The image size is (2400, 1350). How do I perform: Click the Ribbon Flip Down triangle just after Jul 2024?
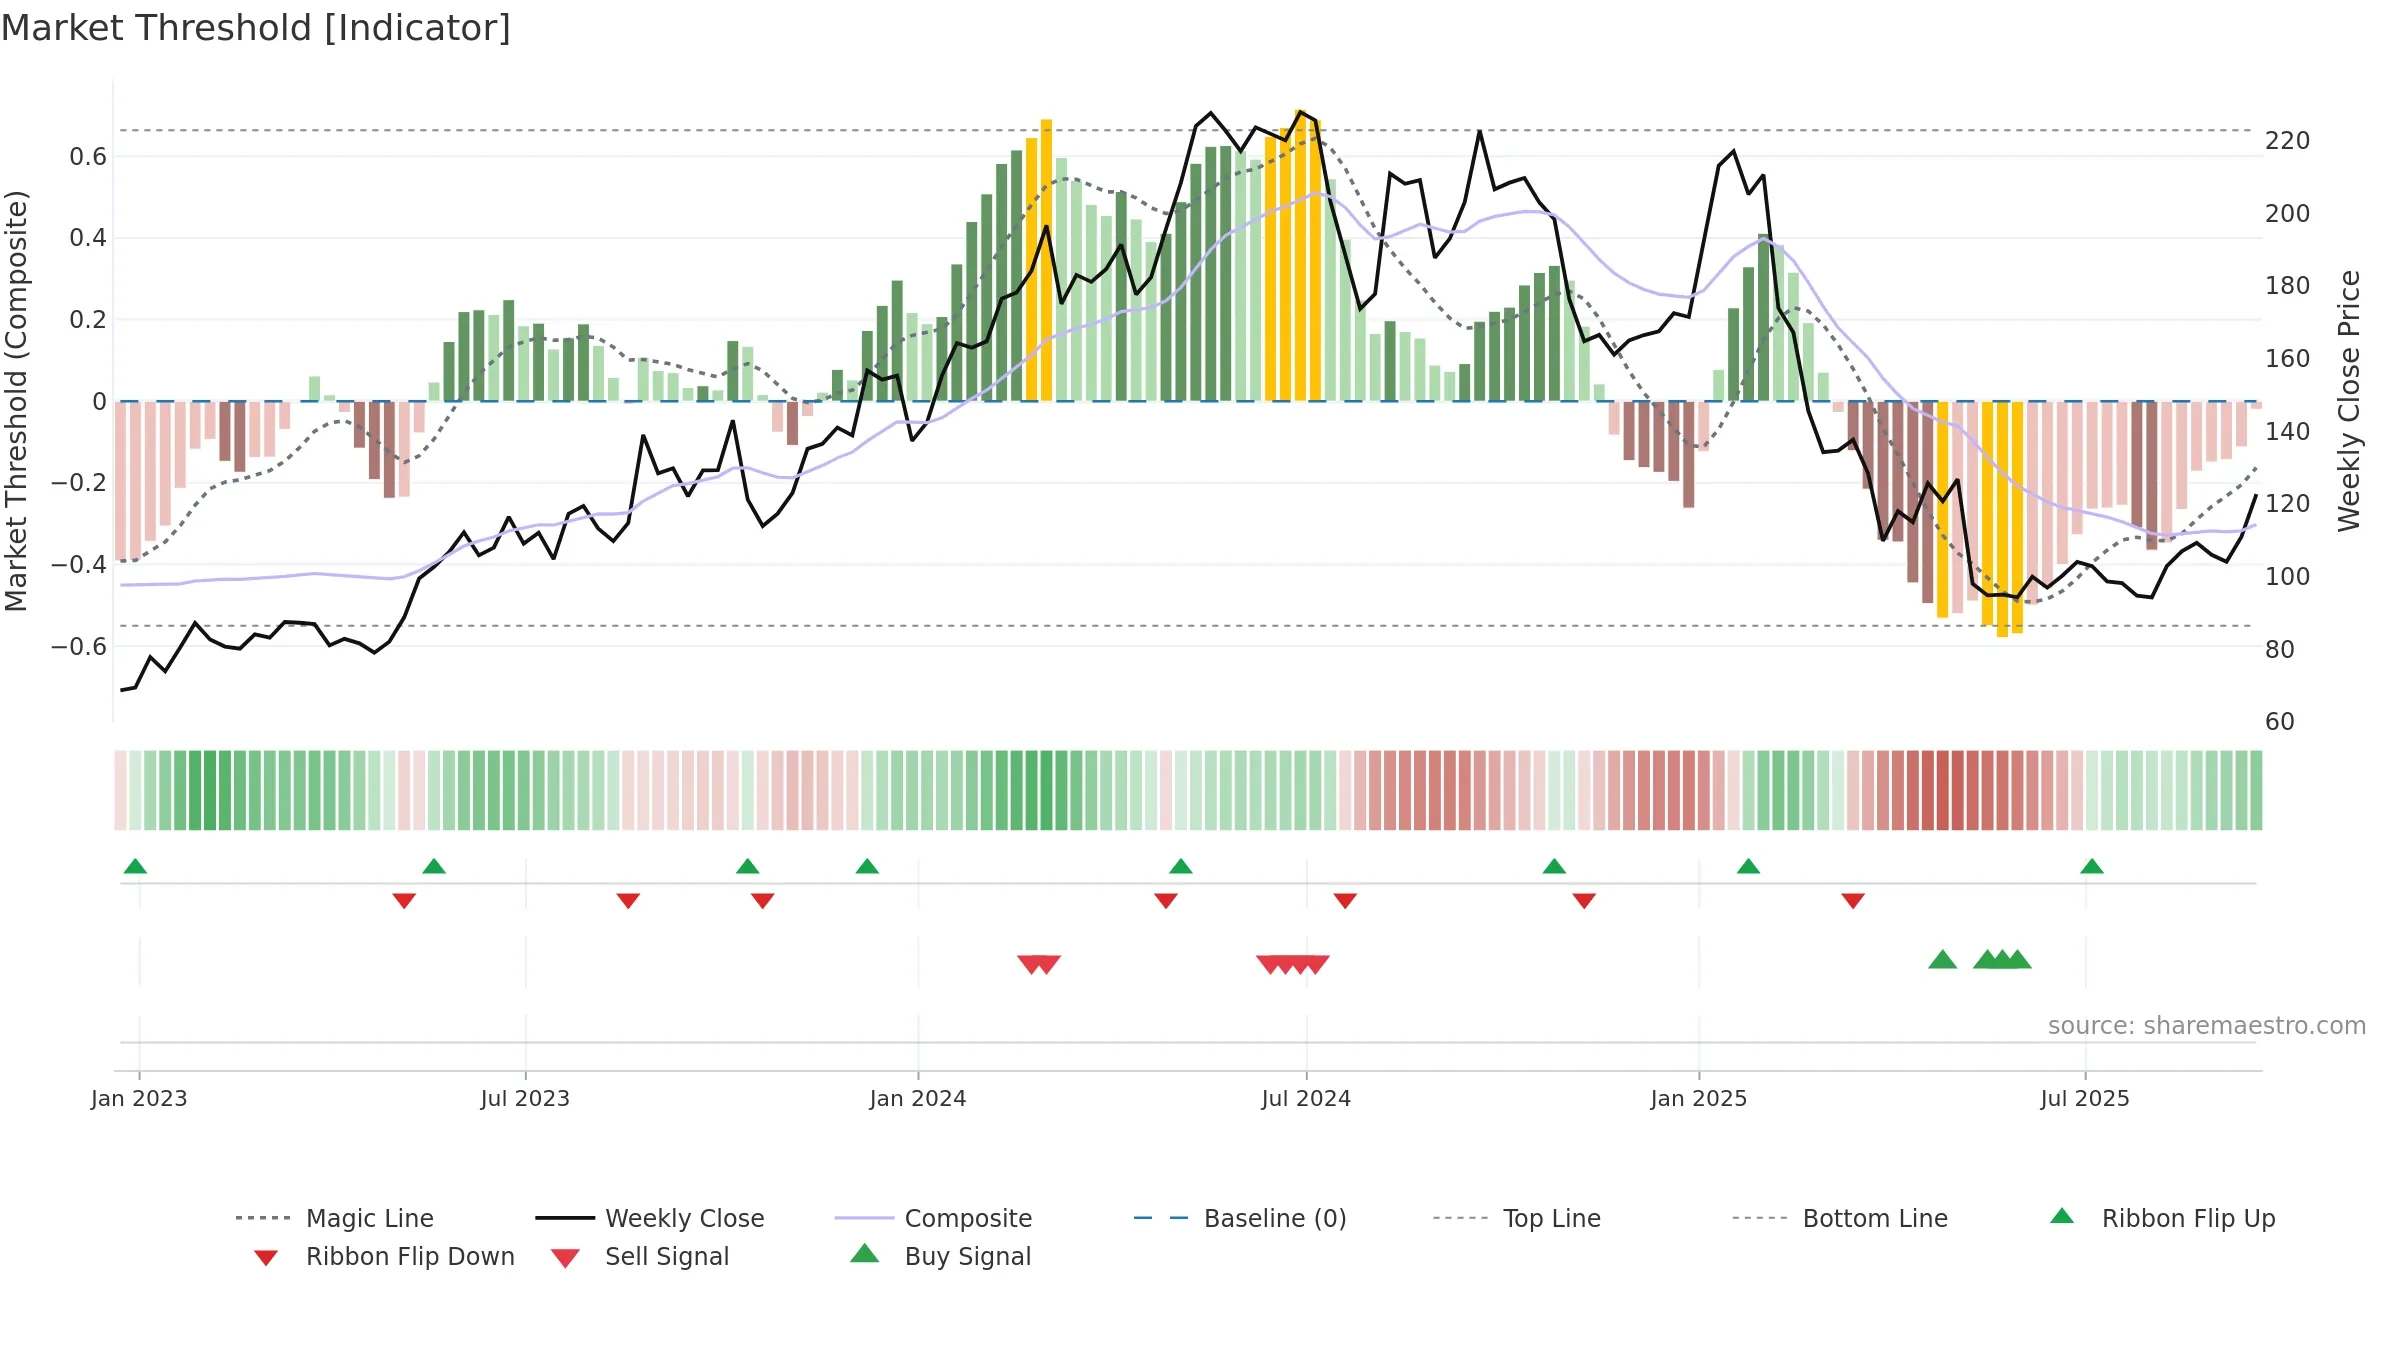pyautogui.click(x=1345, y=901)
